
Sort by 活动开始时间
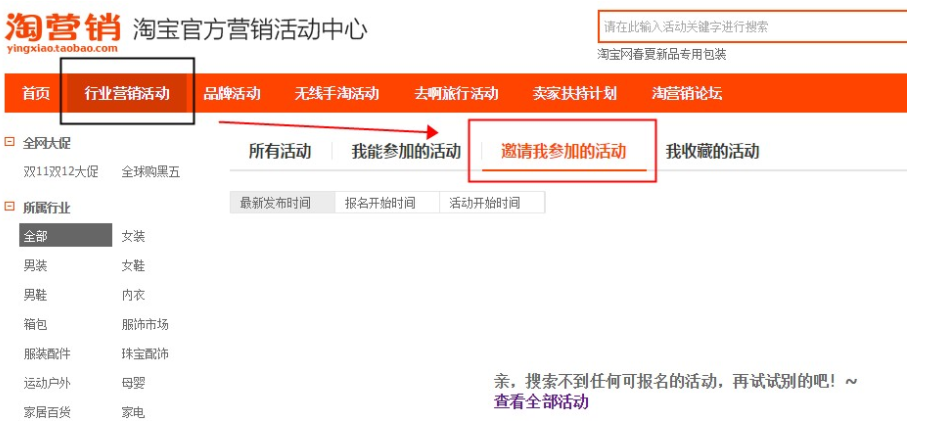[492, 203]
